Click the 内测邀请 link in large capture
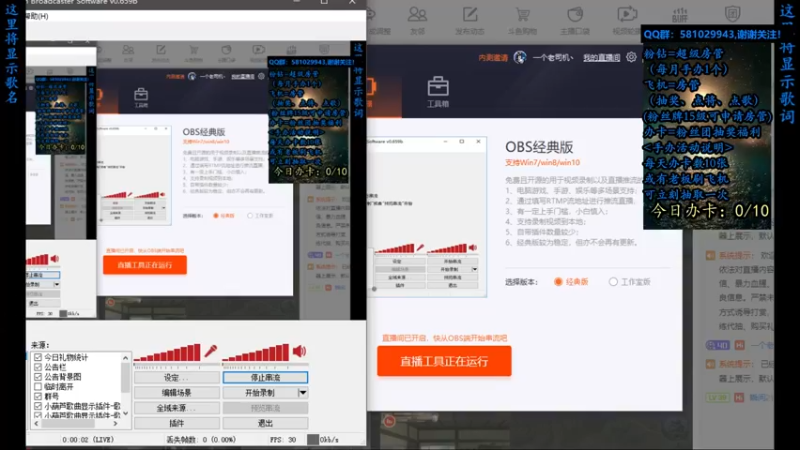Viewport: 800px width, 450px height. coord(493,57)
